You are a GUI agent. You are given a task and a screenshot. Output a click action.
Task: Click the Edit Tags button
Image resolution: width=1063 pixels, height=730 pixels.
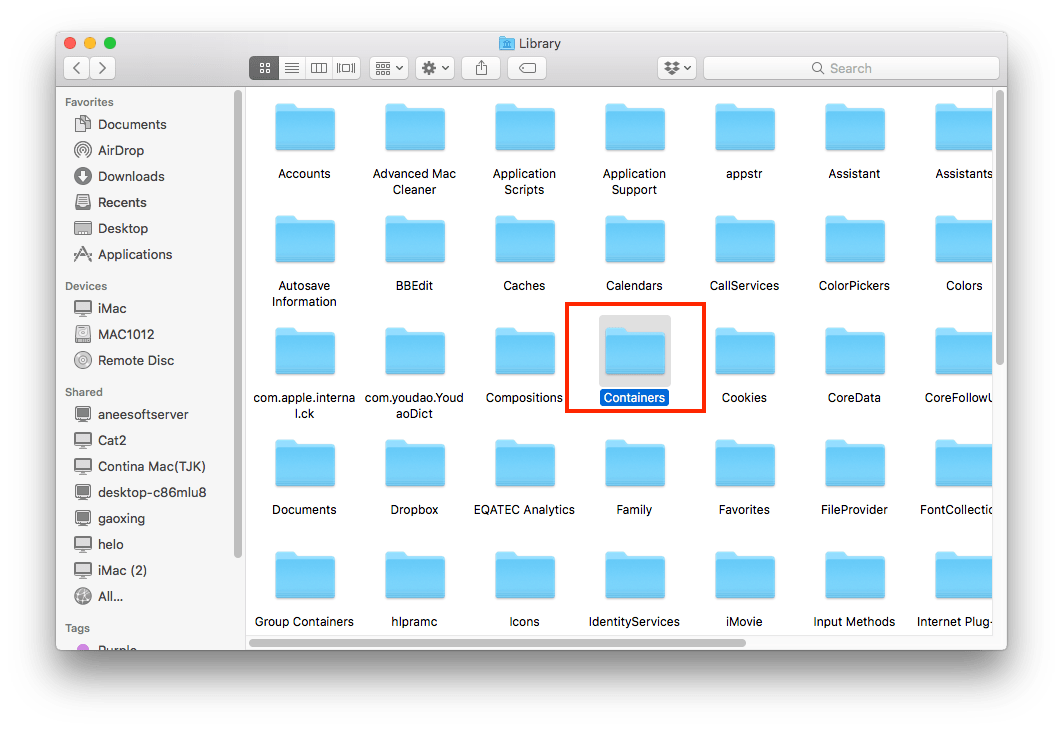(527, 67)
